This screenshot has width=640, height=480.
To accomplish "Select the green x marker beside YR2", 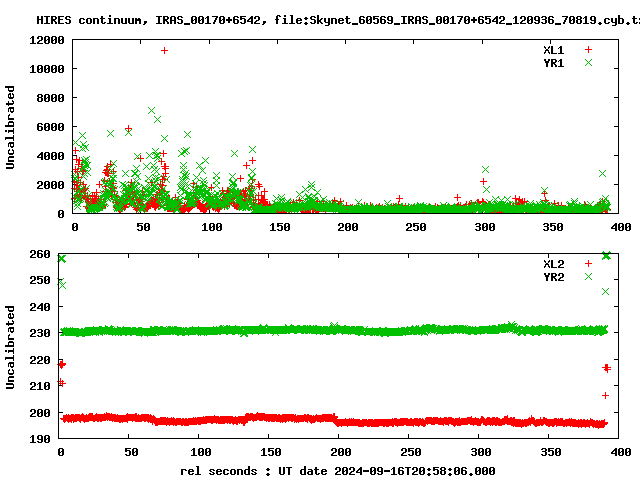I will click(588, 276).
